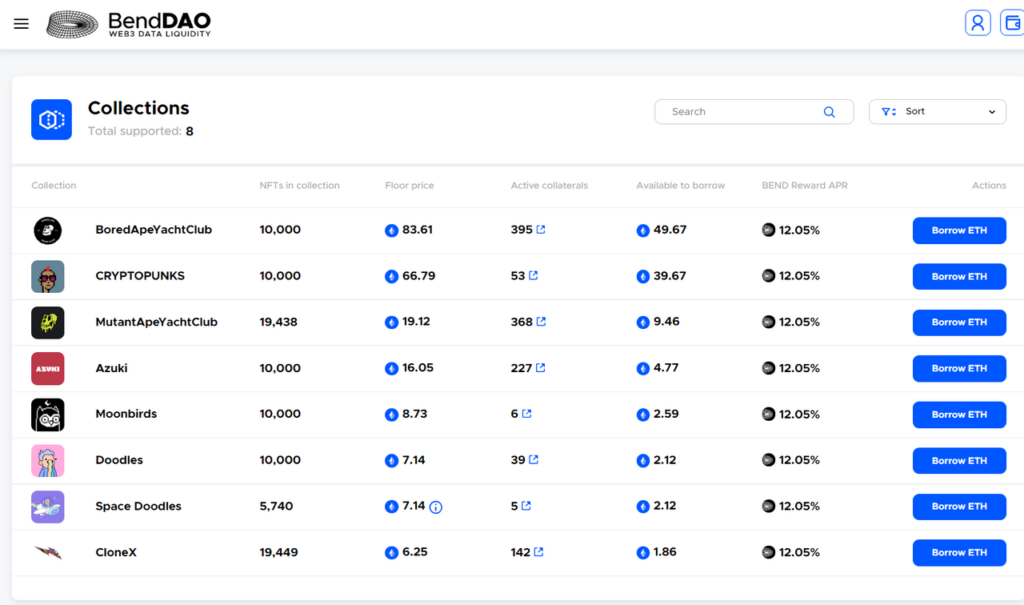This screenshot has width=1024, height=605.
Task: Click the BoredApeYachtClub collection avatar
Action: click(x=48, y=231)
